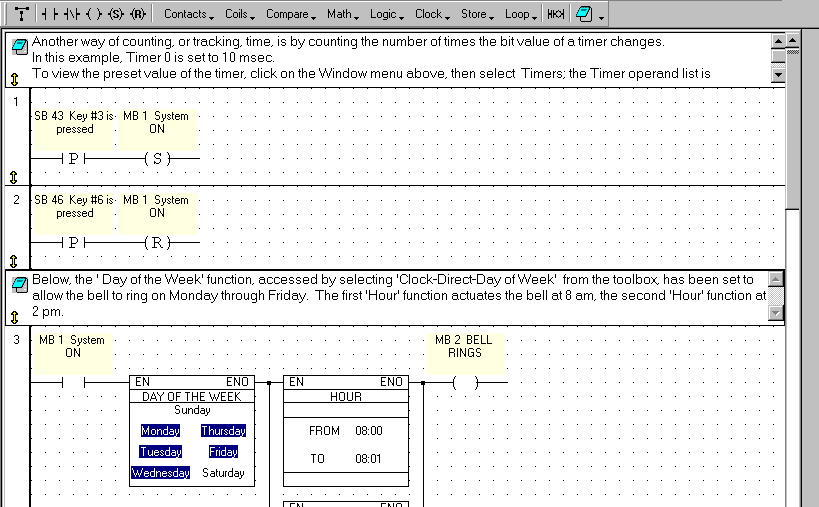Select the Reset coil (R) tool
The image size is (819, 507).
click(x=138, y=14)
